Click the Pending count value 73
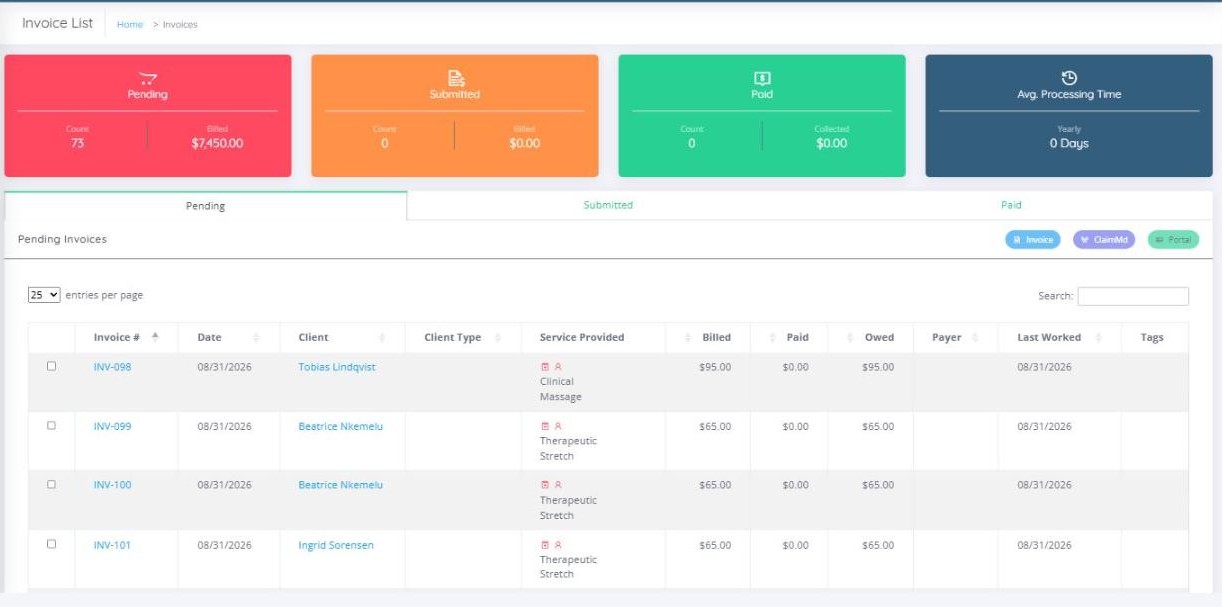1222x607 pixels. (x=77, y=143)
